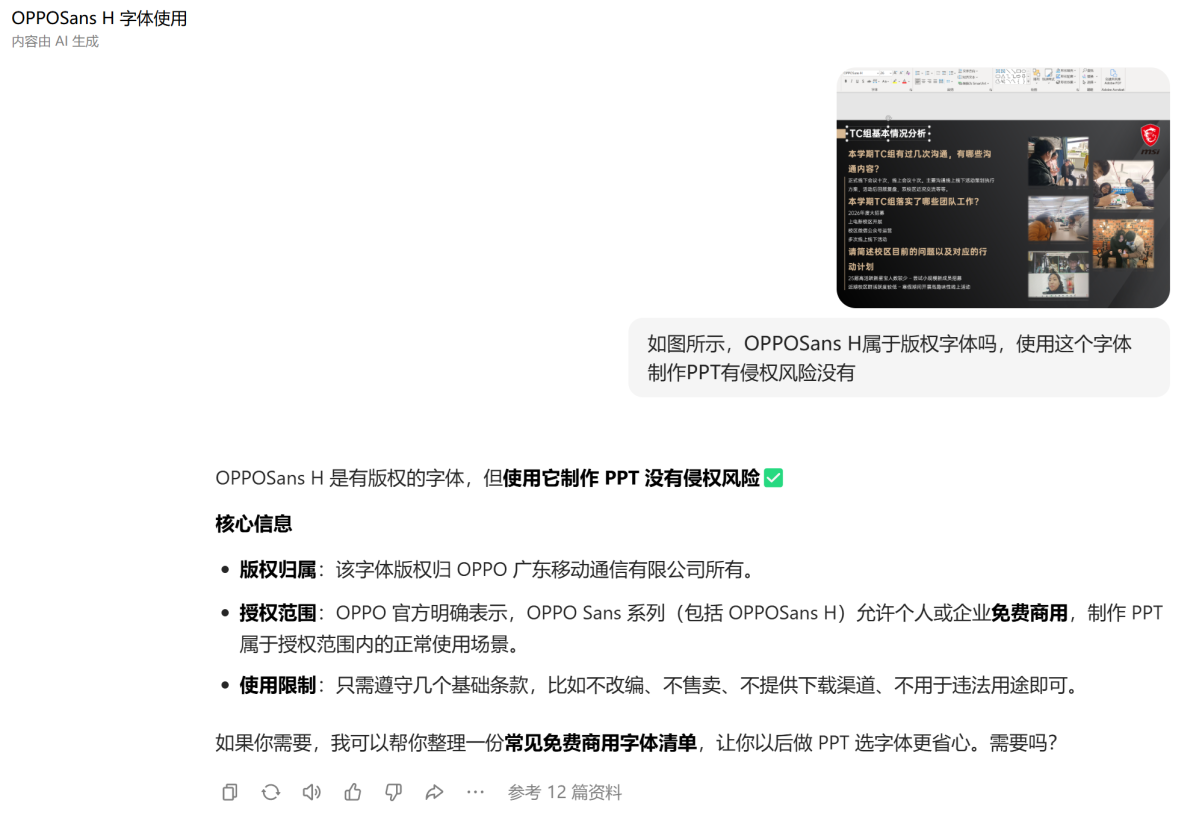Copy the AI response using the copy icon
Screen dimensions: 1199x821
(x=229, y=792)
